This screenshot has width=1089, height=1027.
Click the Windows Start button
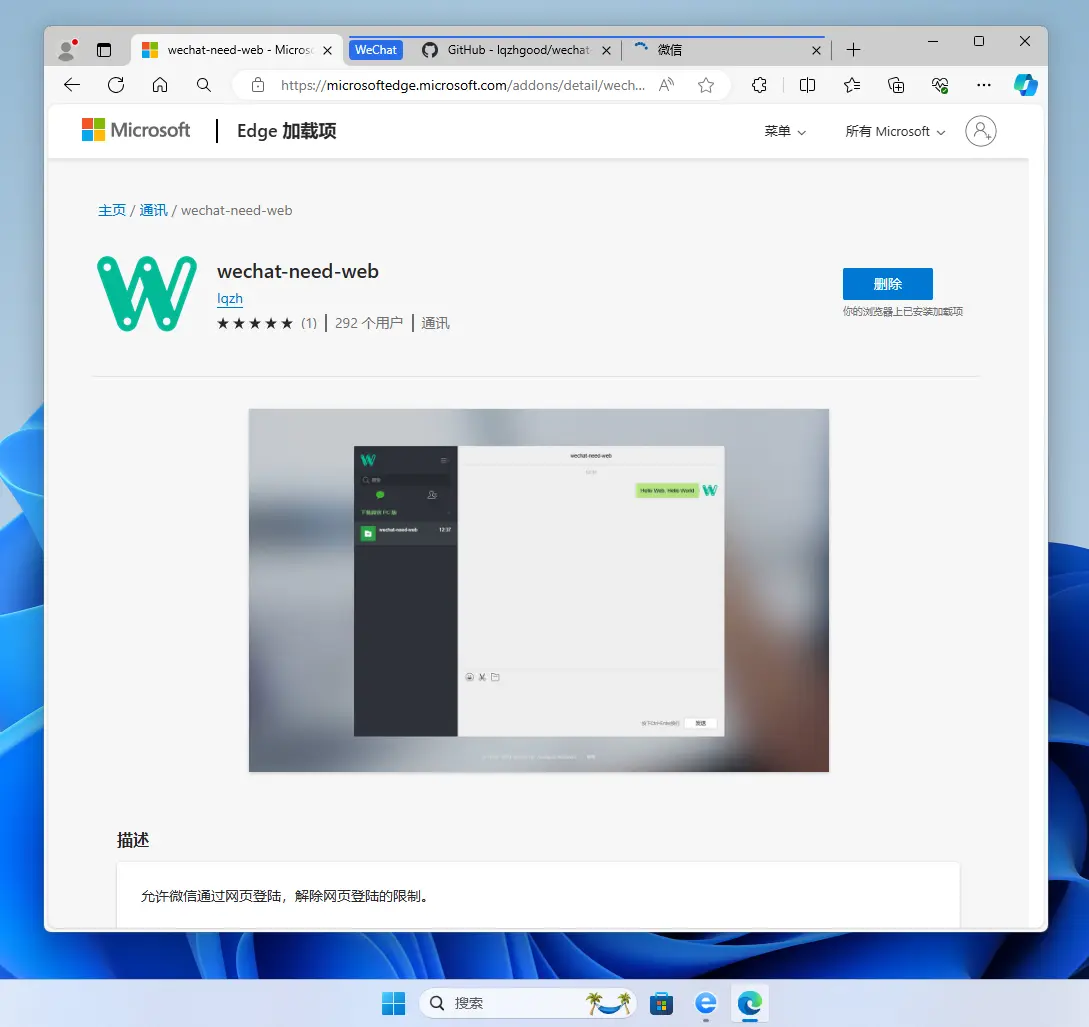[393, 1003]
